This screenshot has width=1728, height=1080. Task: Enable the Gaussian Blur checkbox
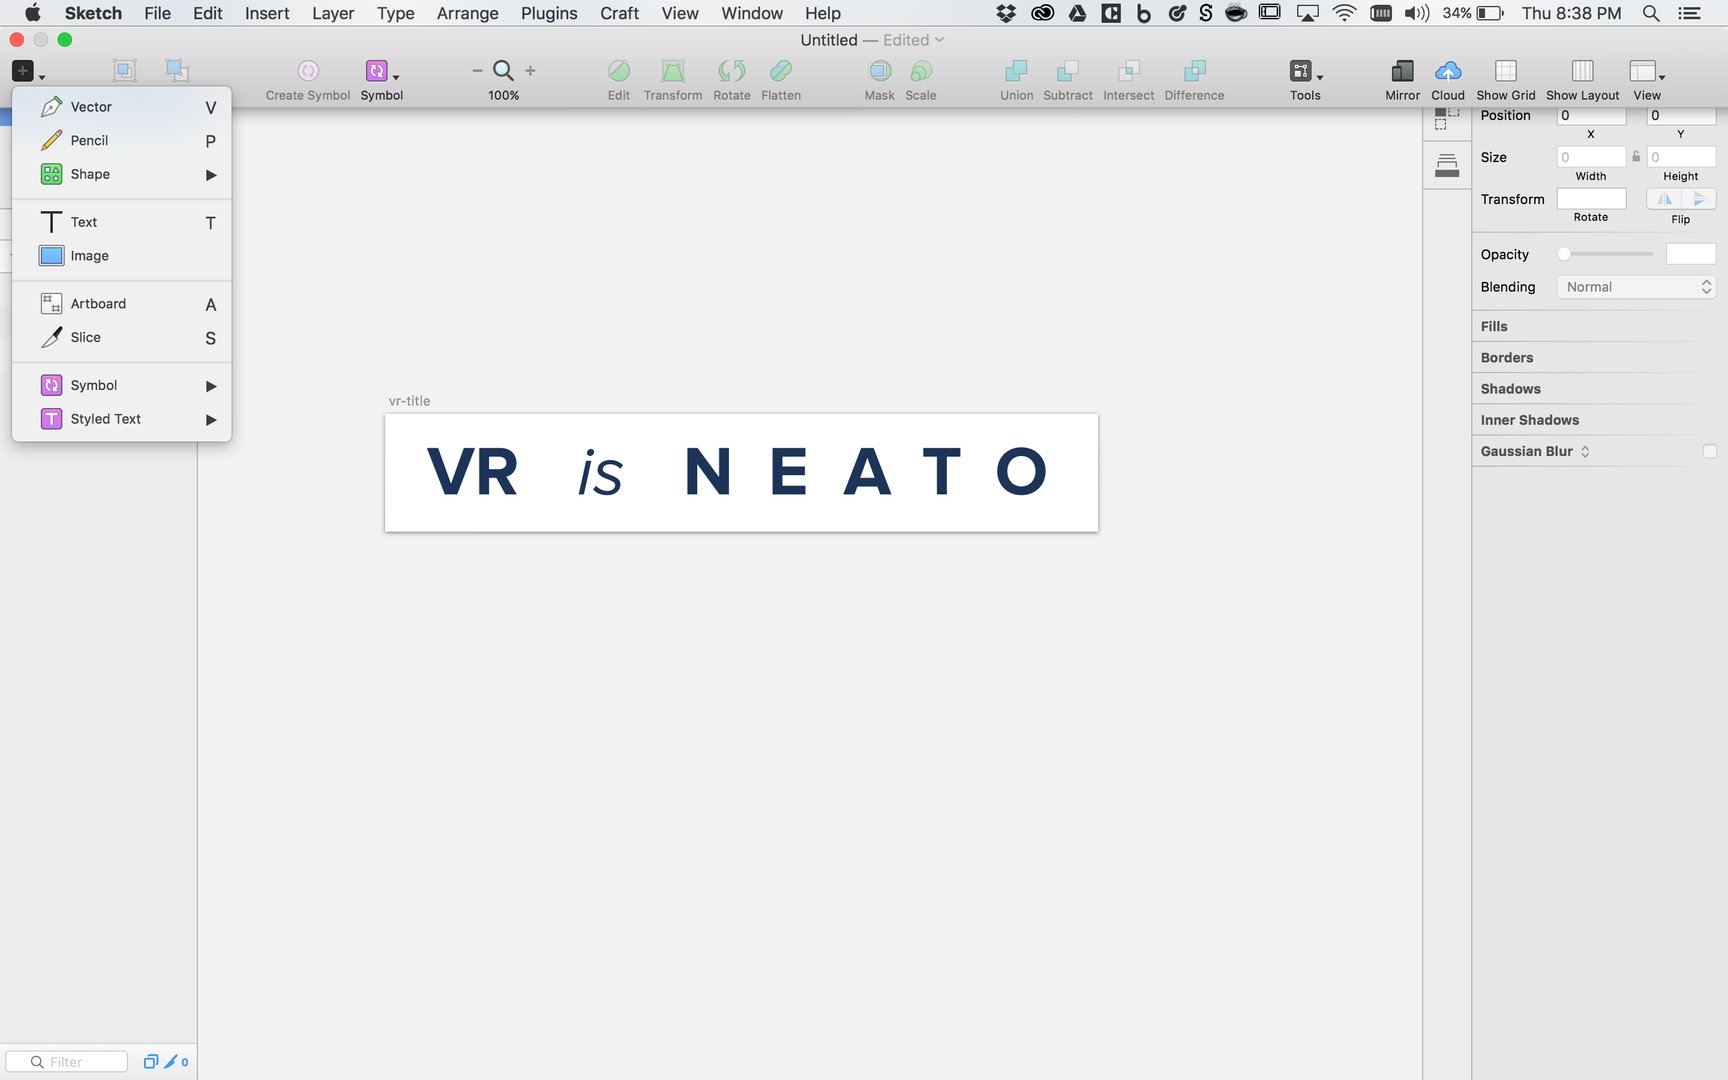pos(1709,452)
